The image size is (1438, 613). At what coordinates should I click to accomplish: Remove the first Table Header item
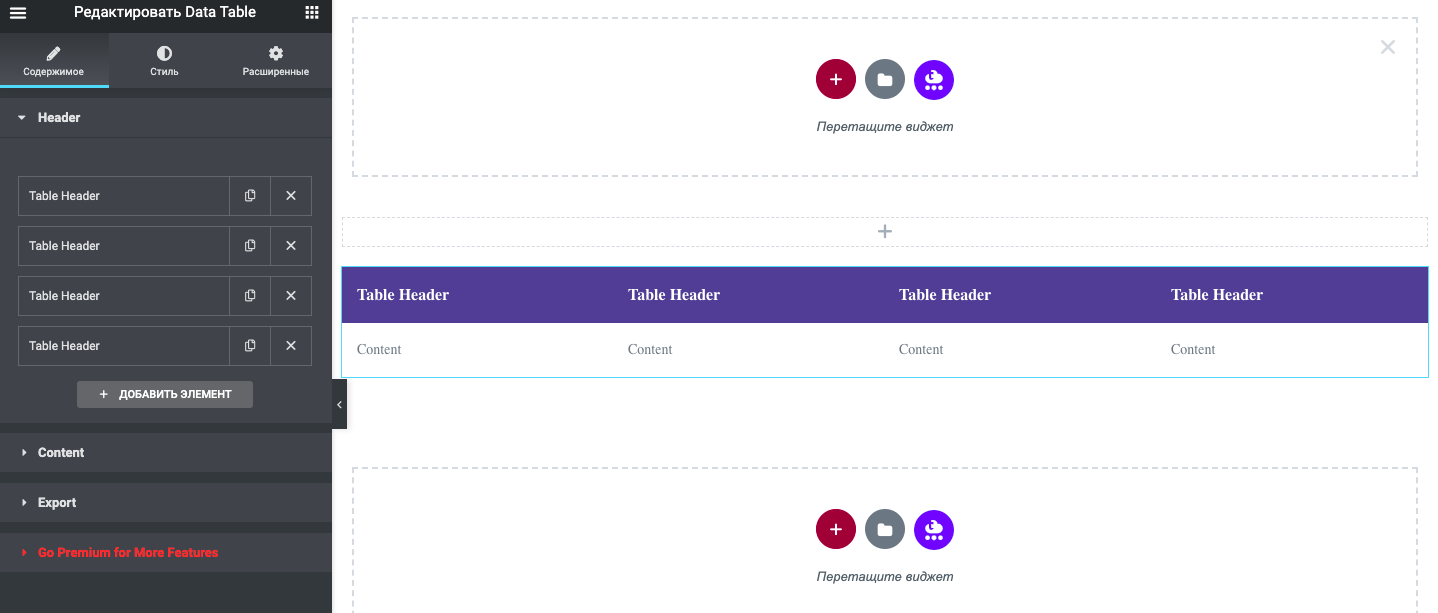[291, 196]
